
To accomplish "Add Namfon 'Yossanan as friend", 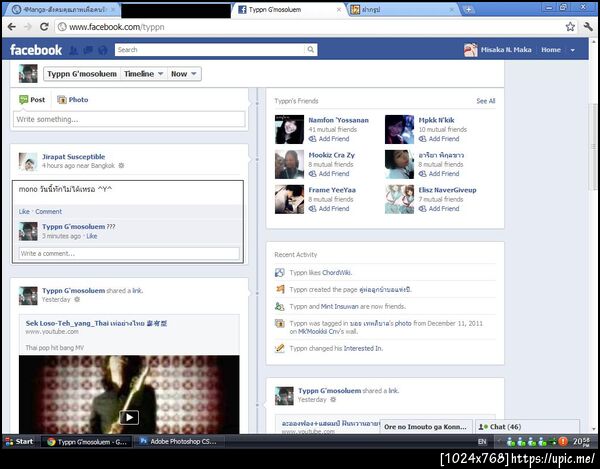I will tap(329, 139).
